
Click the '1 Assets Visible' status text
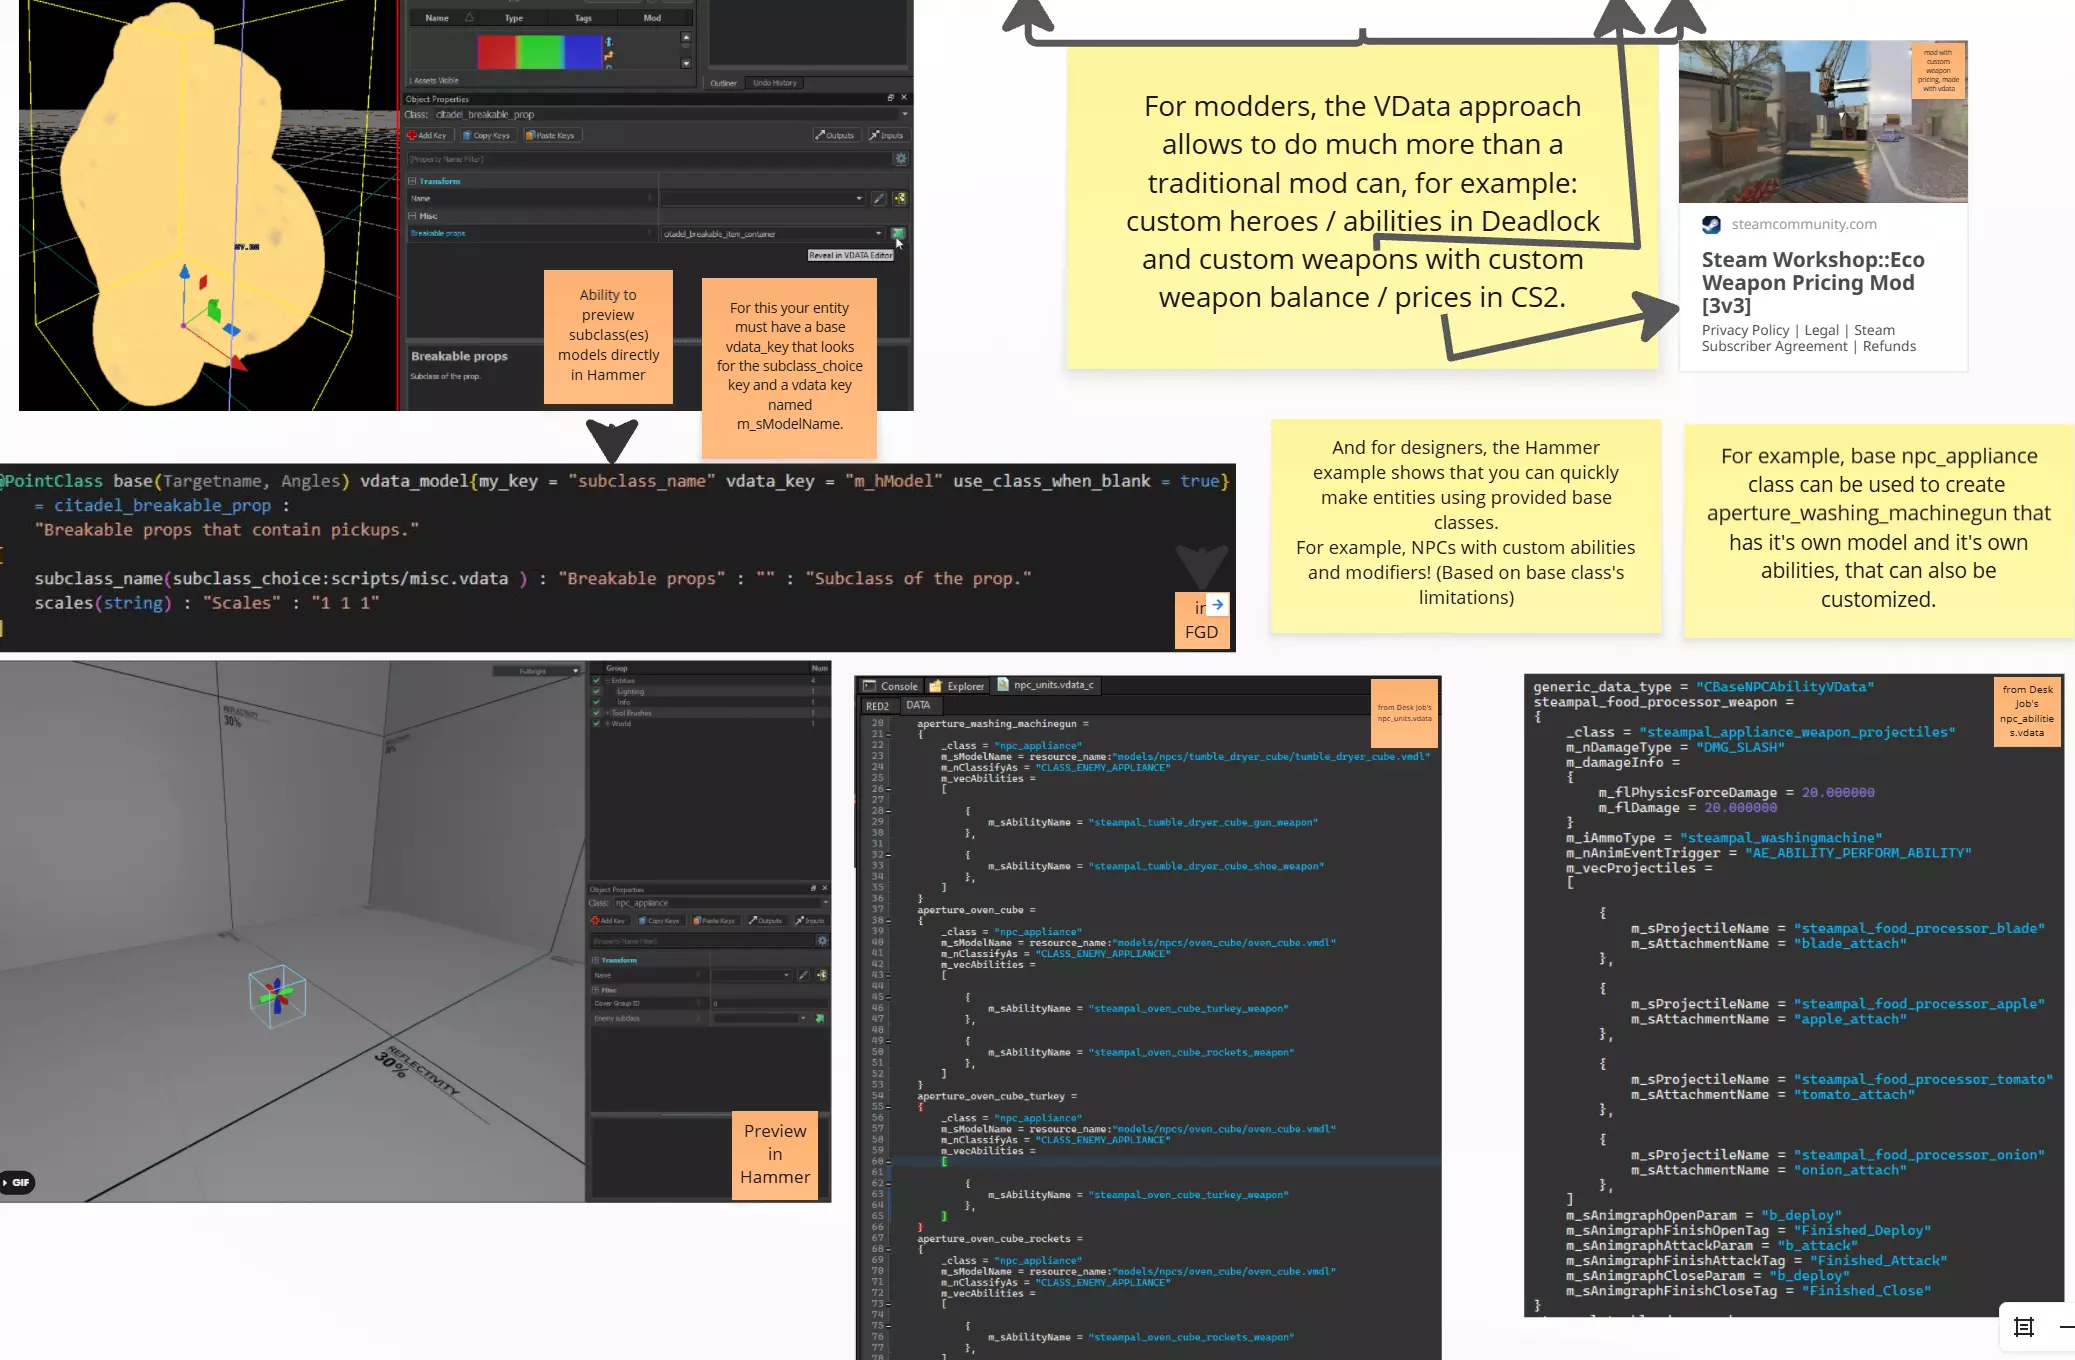[433, 81]
